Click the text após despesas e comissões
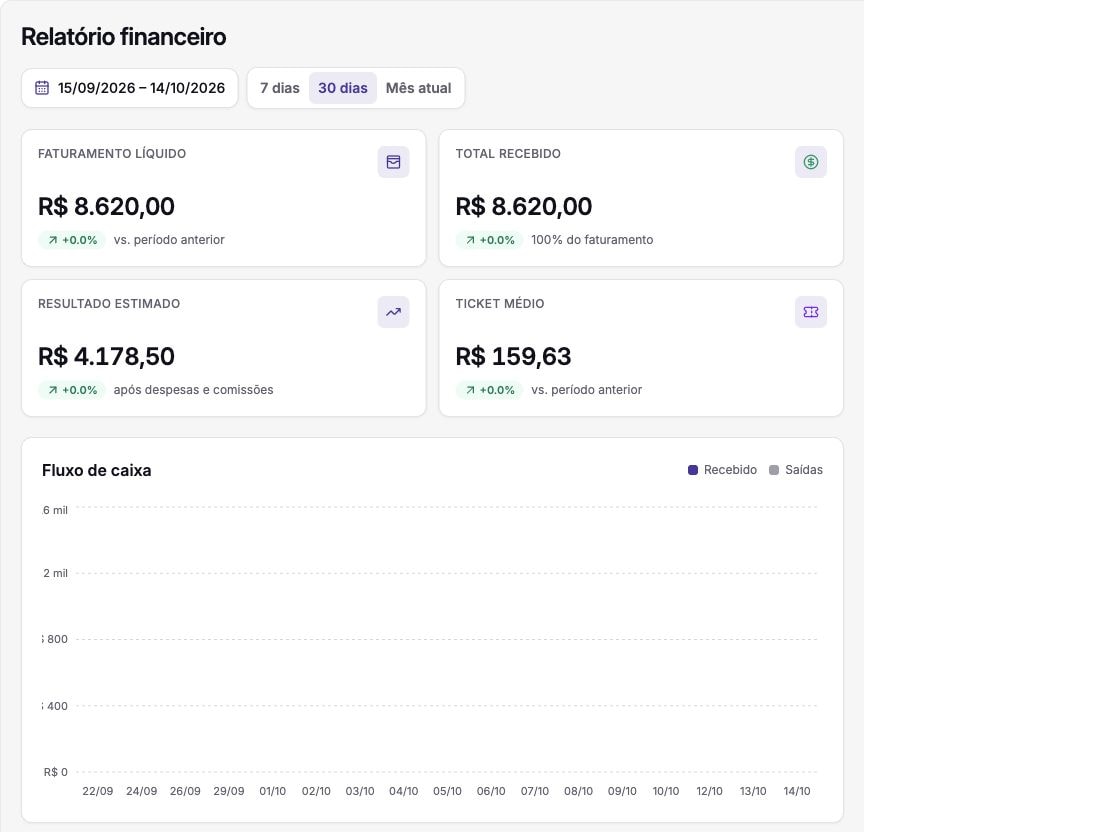Screen dimensions: 1100x832 point(194,390)
